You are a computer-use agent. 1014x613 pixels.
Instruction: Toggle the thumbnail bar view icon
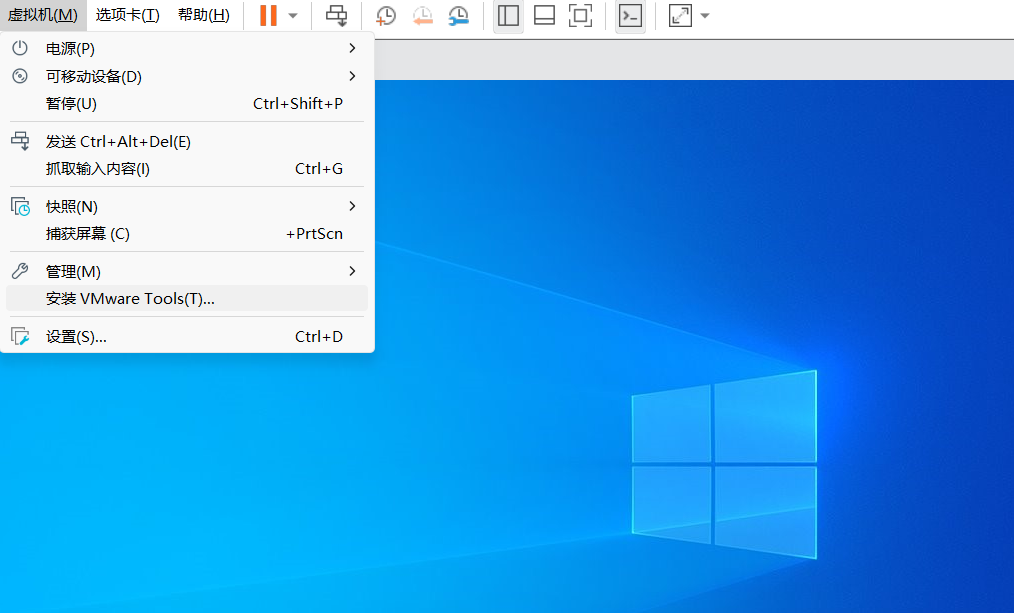pos(545,16)
